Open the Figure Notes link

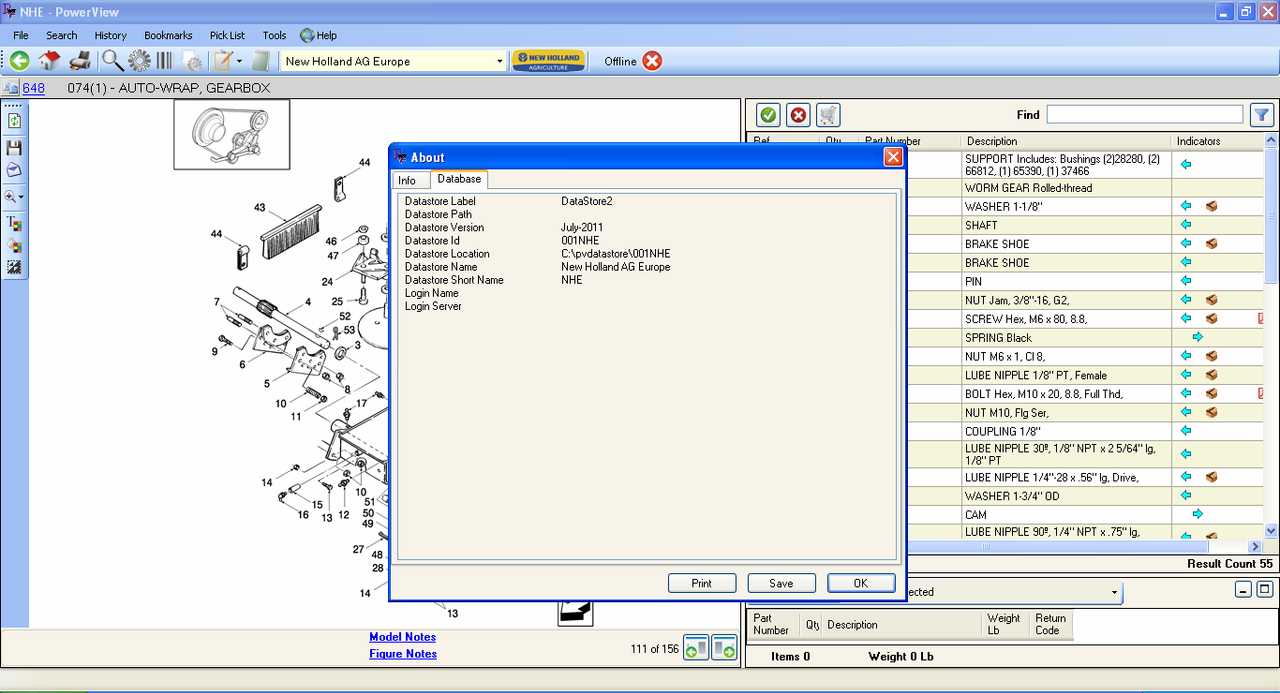(403, 654)
